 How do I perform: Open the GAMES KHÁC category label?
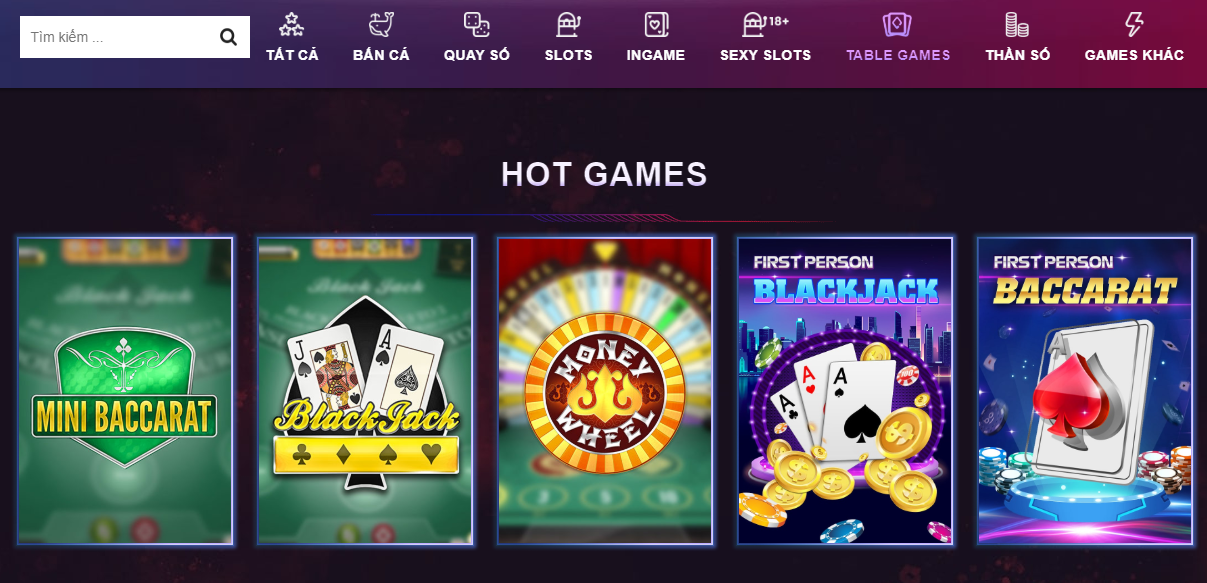point(1134,55)
